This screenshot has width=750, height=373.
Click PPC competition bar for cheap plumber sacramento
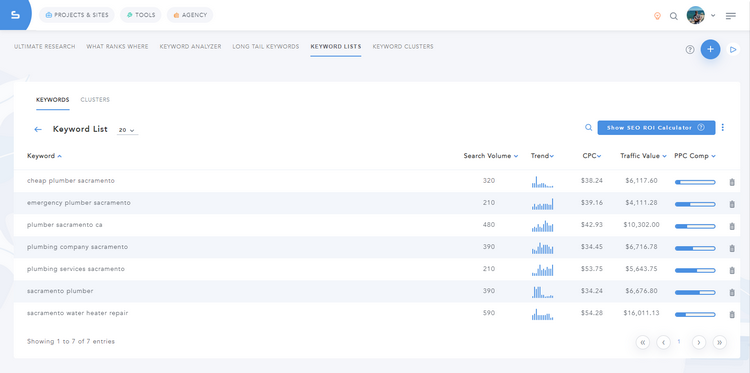695,182
